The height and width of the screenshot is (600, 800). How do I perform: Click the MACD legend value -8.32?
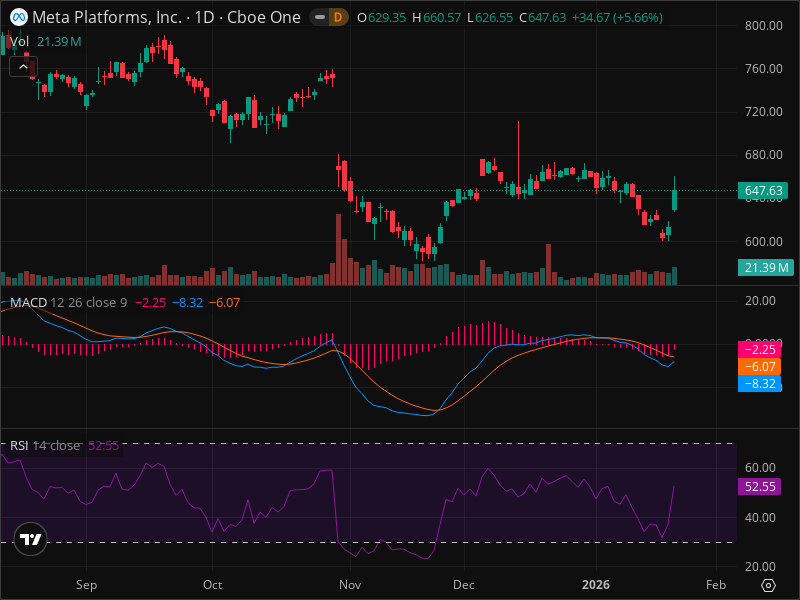click(x=188, y=303)
